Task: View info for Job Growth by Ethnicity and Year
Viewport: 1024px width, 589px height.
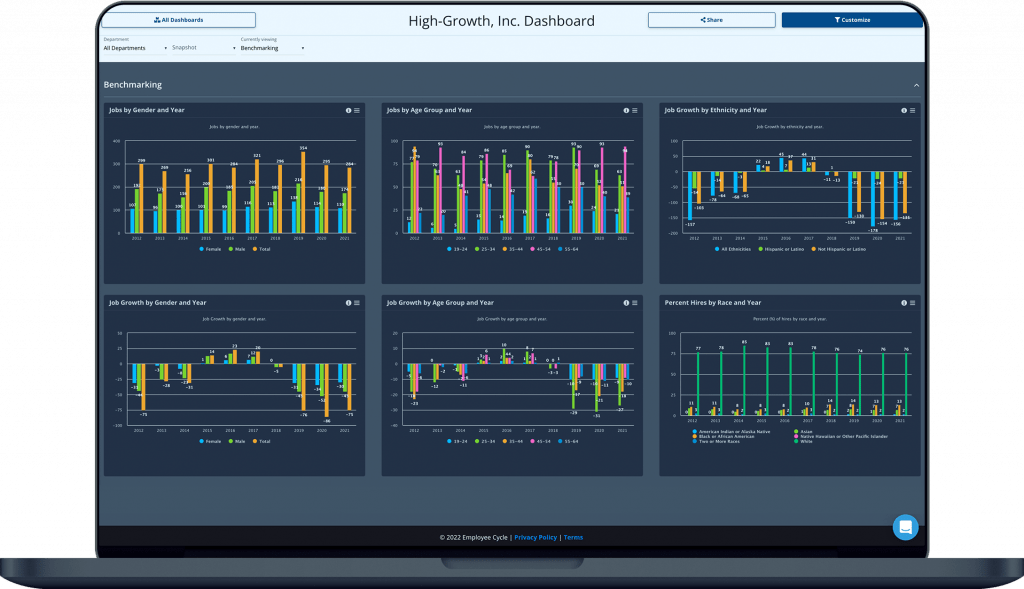Action: (x=904, y=110)
